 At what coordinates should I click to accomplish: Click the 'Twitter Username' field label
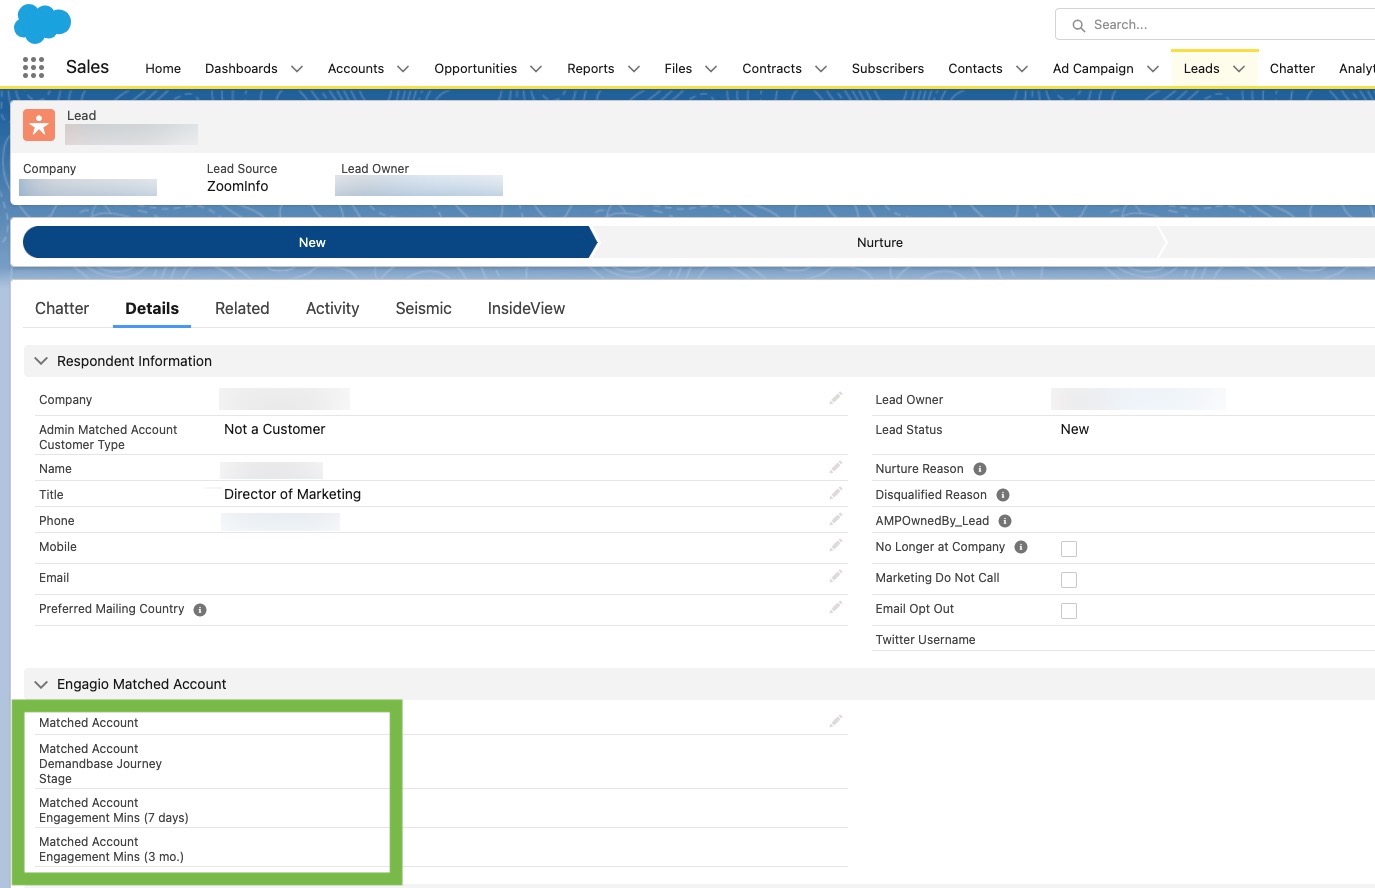[925, 640]
